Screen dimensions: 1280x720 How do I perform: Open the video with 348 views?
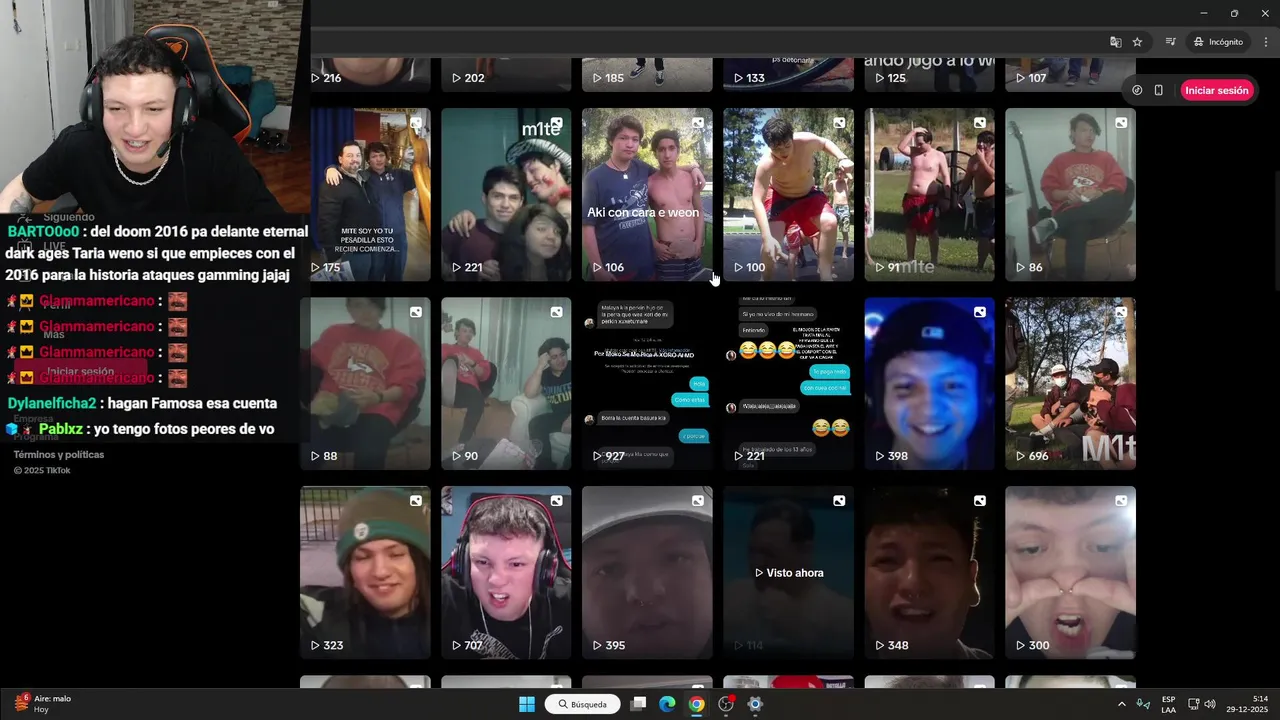[x=929, y=573]
